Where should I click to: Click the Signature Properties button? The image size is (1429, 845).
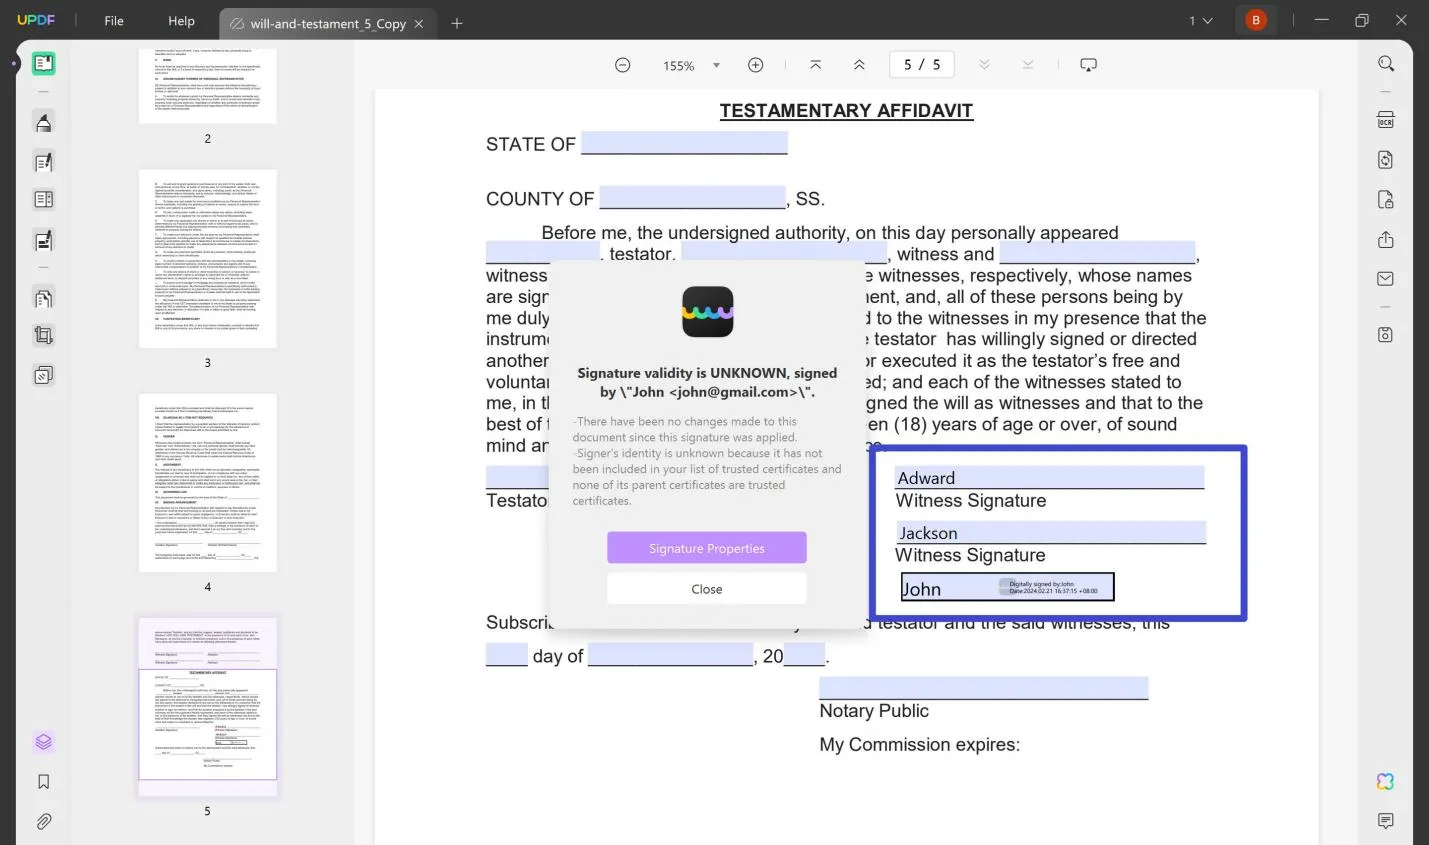[x=706, y=548]
